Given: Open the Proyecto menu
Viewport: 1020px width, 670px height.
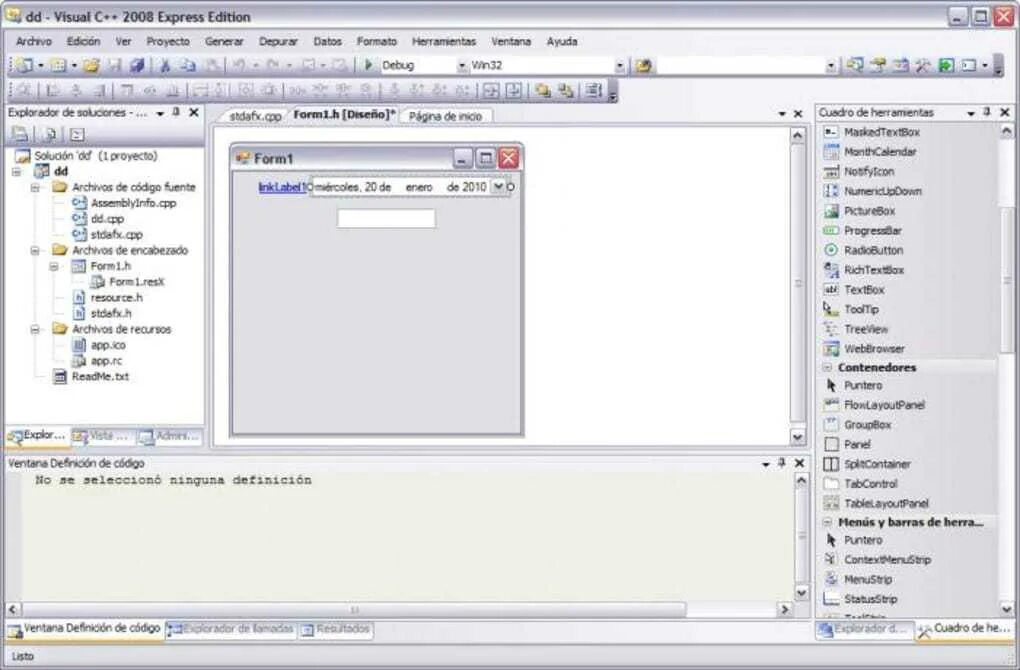Looking at the screenshot, I should coord(168,41).
